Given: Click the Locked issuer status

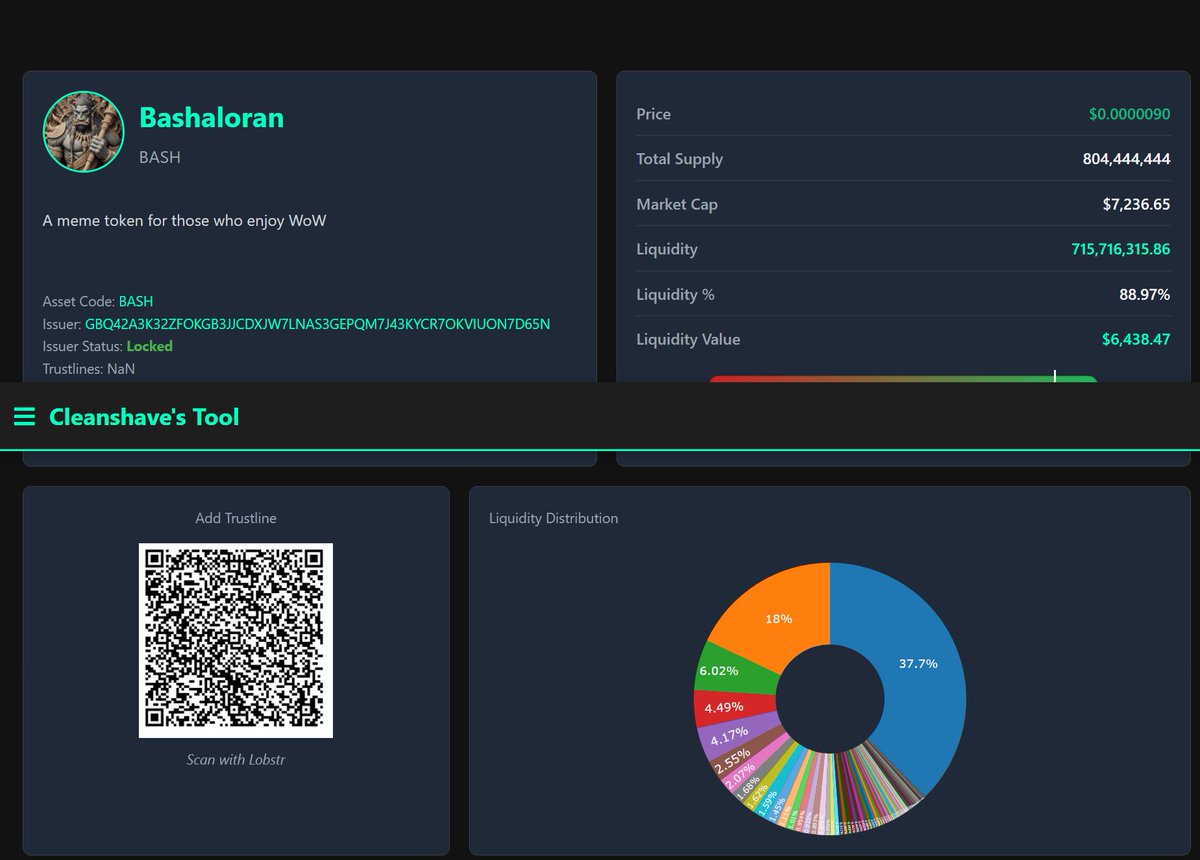Looking at the screenshot, I should coord(150,346).
